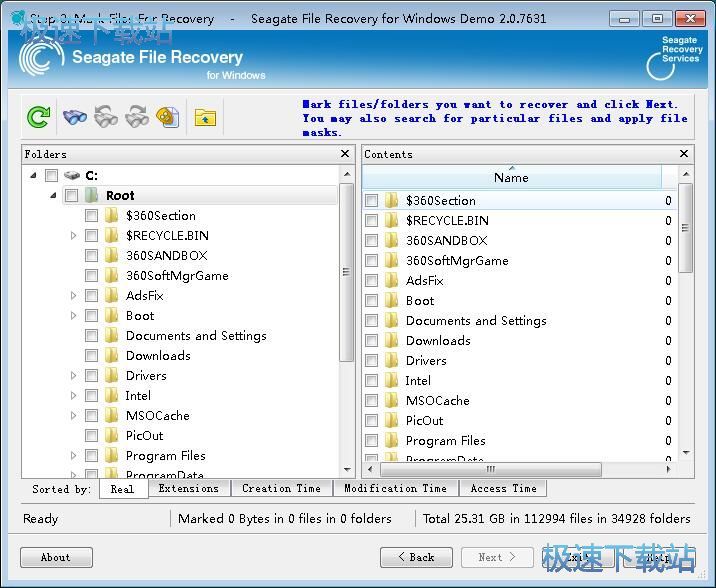Click the $360Section folder icon in the Folders tree
This screenshot has width=716, height=588.
click(x=111, y=215)
